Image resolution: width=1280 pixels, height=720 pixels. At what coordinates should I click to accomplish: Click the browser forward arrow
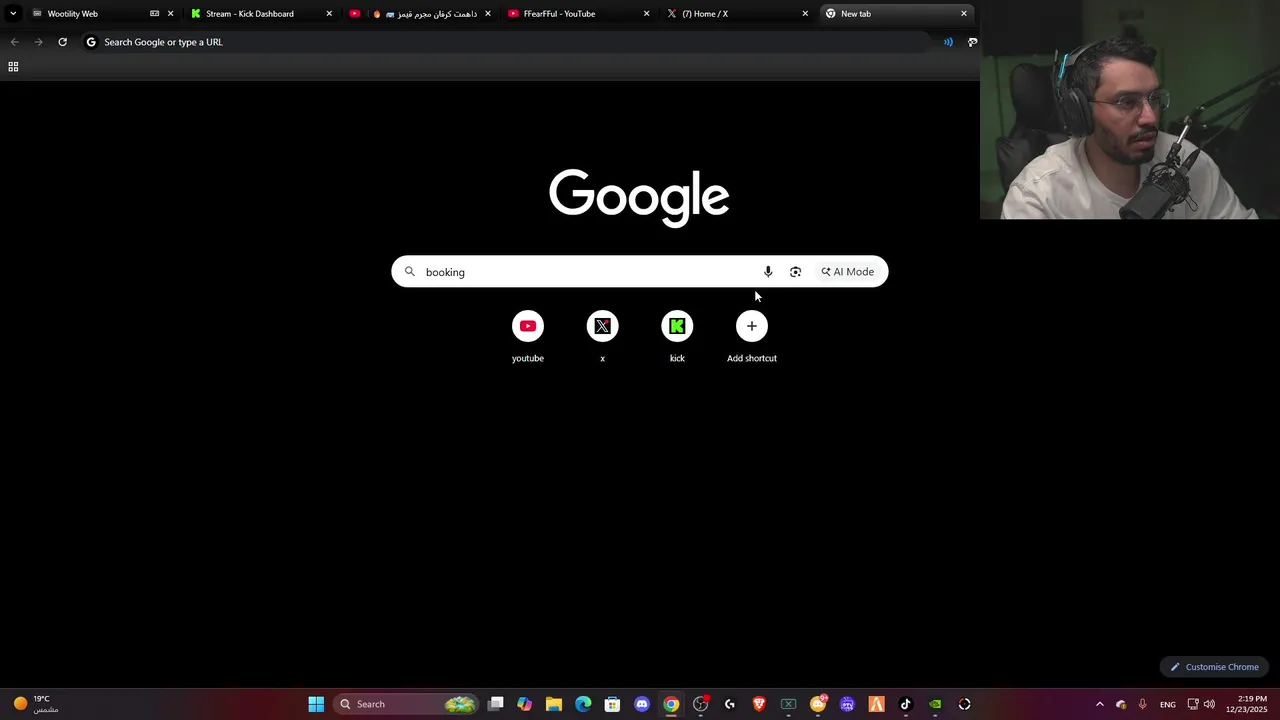click(38, 42)
